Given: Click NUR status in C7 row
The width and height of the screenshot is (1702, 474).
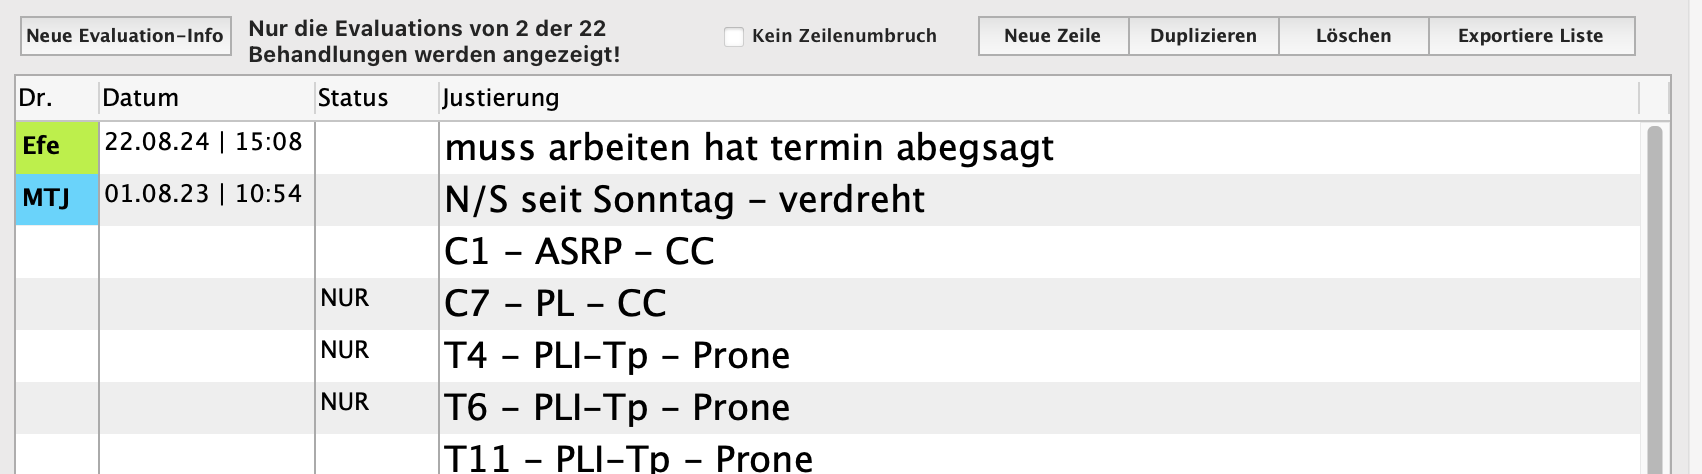Looking at the screenshot, I should point(345,298).
